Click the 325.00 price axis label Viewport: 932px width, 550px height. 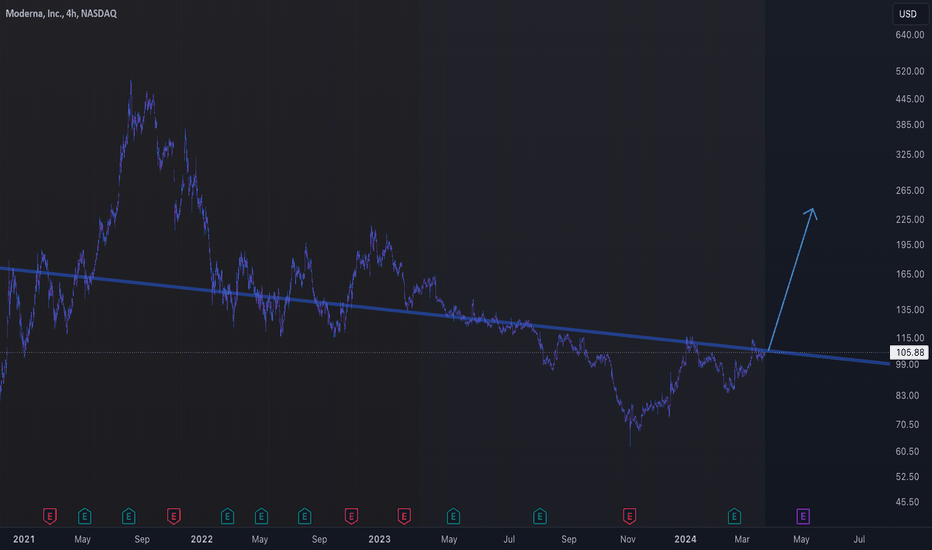(x=910, y=155)
